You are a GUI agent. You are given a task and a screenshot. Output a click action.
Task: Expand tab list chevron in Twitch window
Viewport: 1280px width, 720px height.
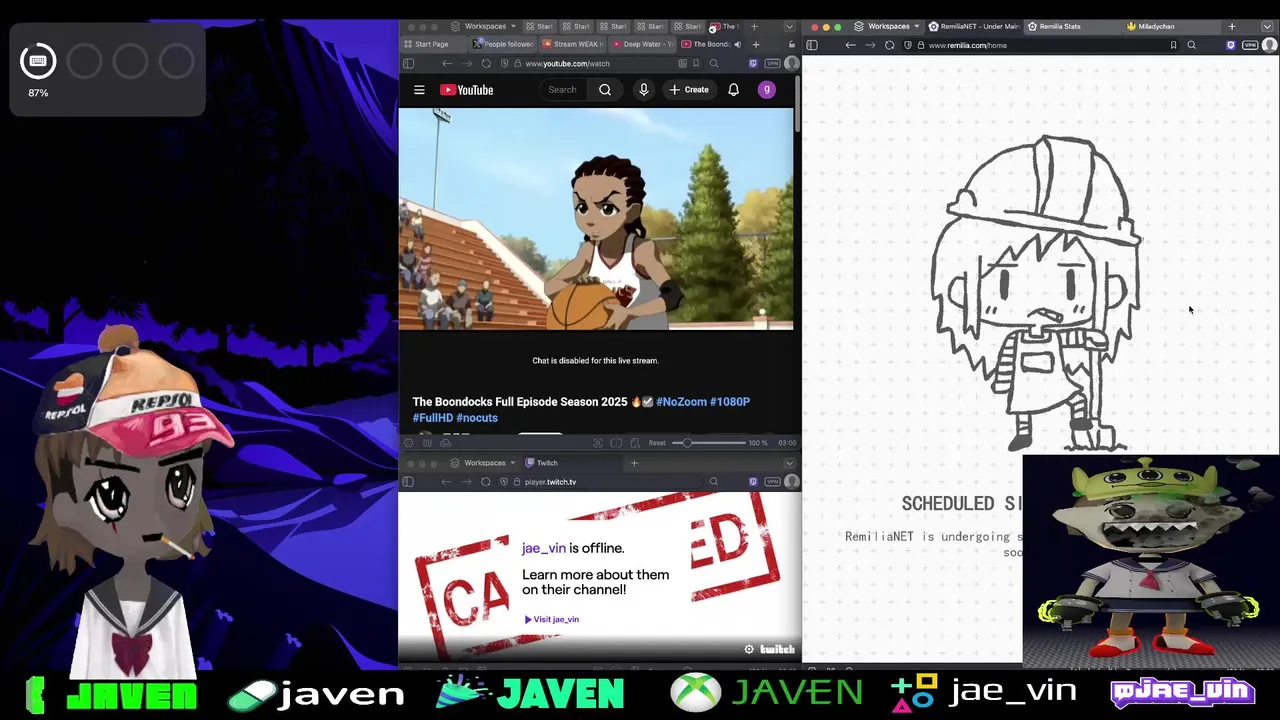click(789, 463)
